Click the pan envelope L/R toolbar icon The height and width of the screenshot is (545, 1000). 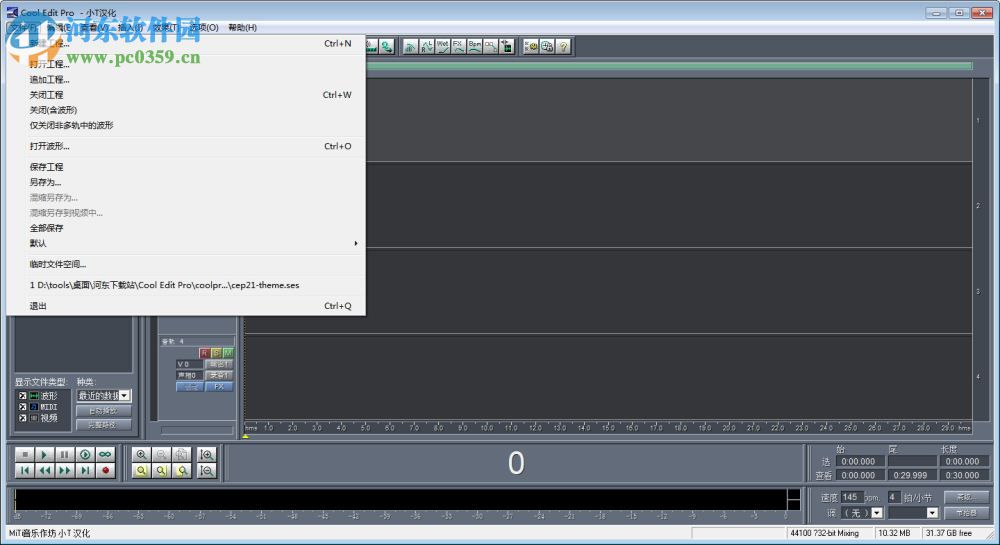(x=427, y=46)
